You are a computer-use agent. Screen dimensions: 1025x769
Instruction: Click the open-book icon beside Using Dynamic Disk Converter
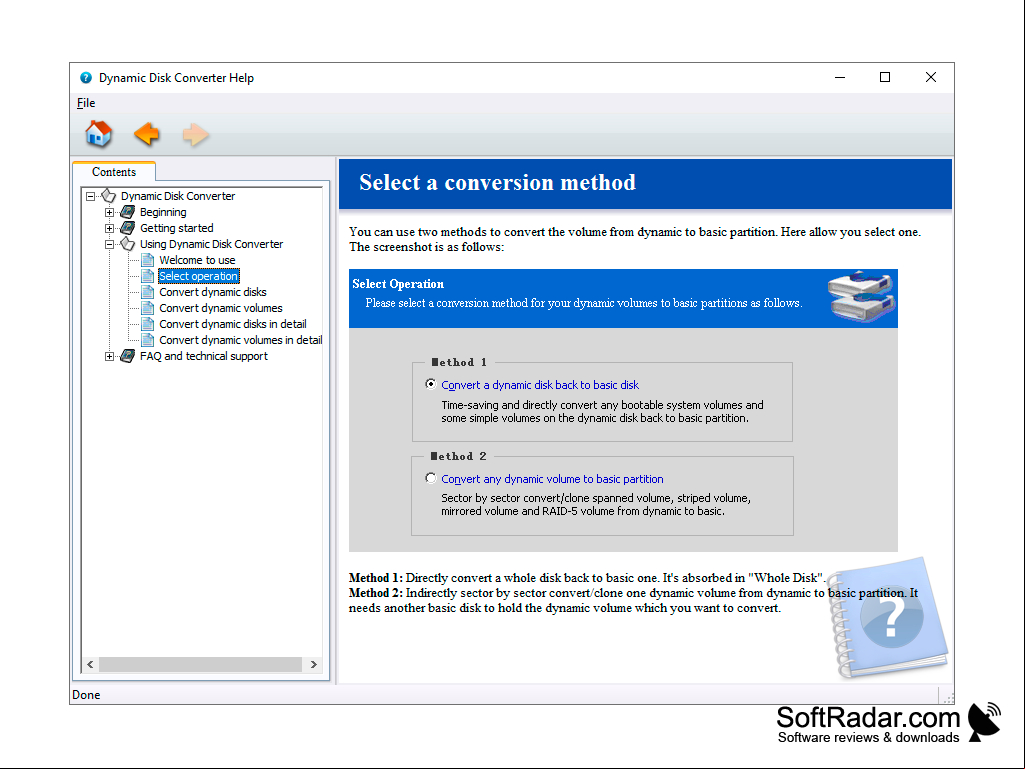pos(127,244)
